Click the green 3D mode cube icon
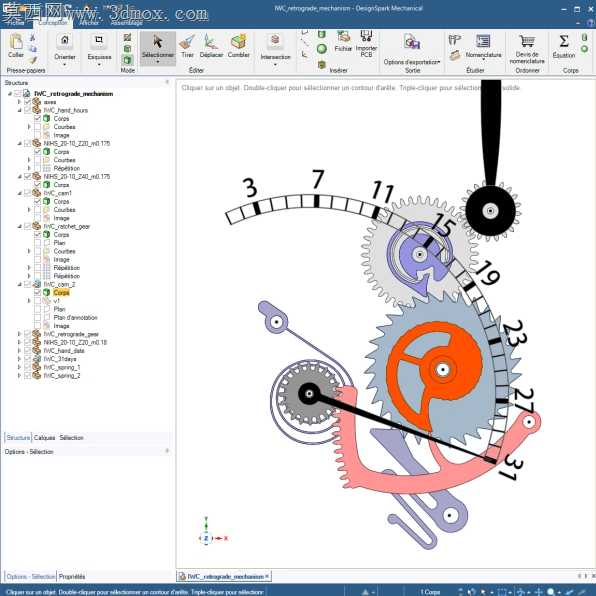Image resolution: width=596 pixels, height=596 pixels. tap(127, 60)
